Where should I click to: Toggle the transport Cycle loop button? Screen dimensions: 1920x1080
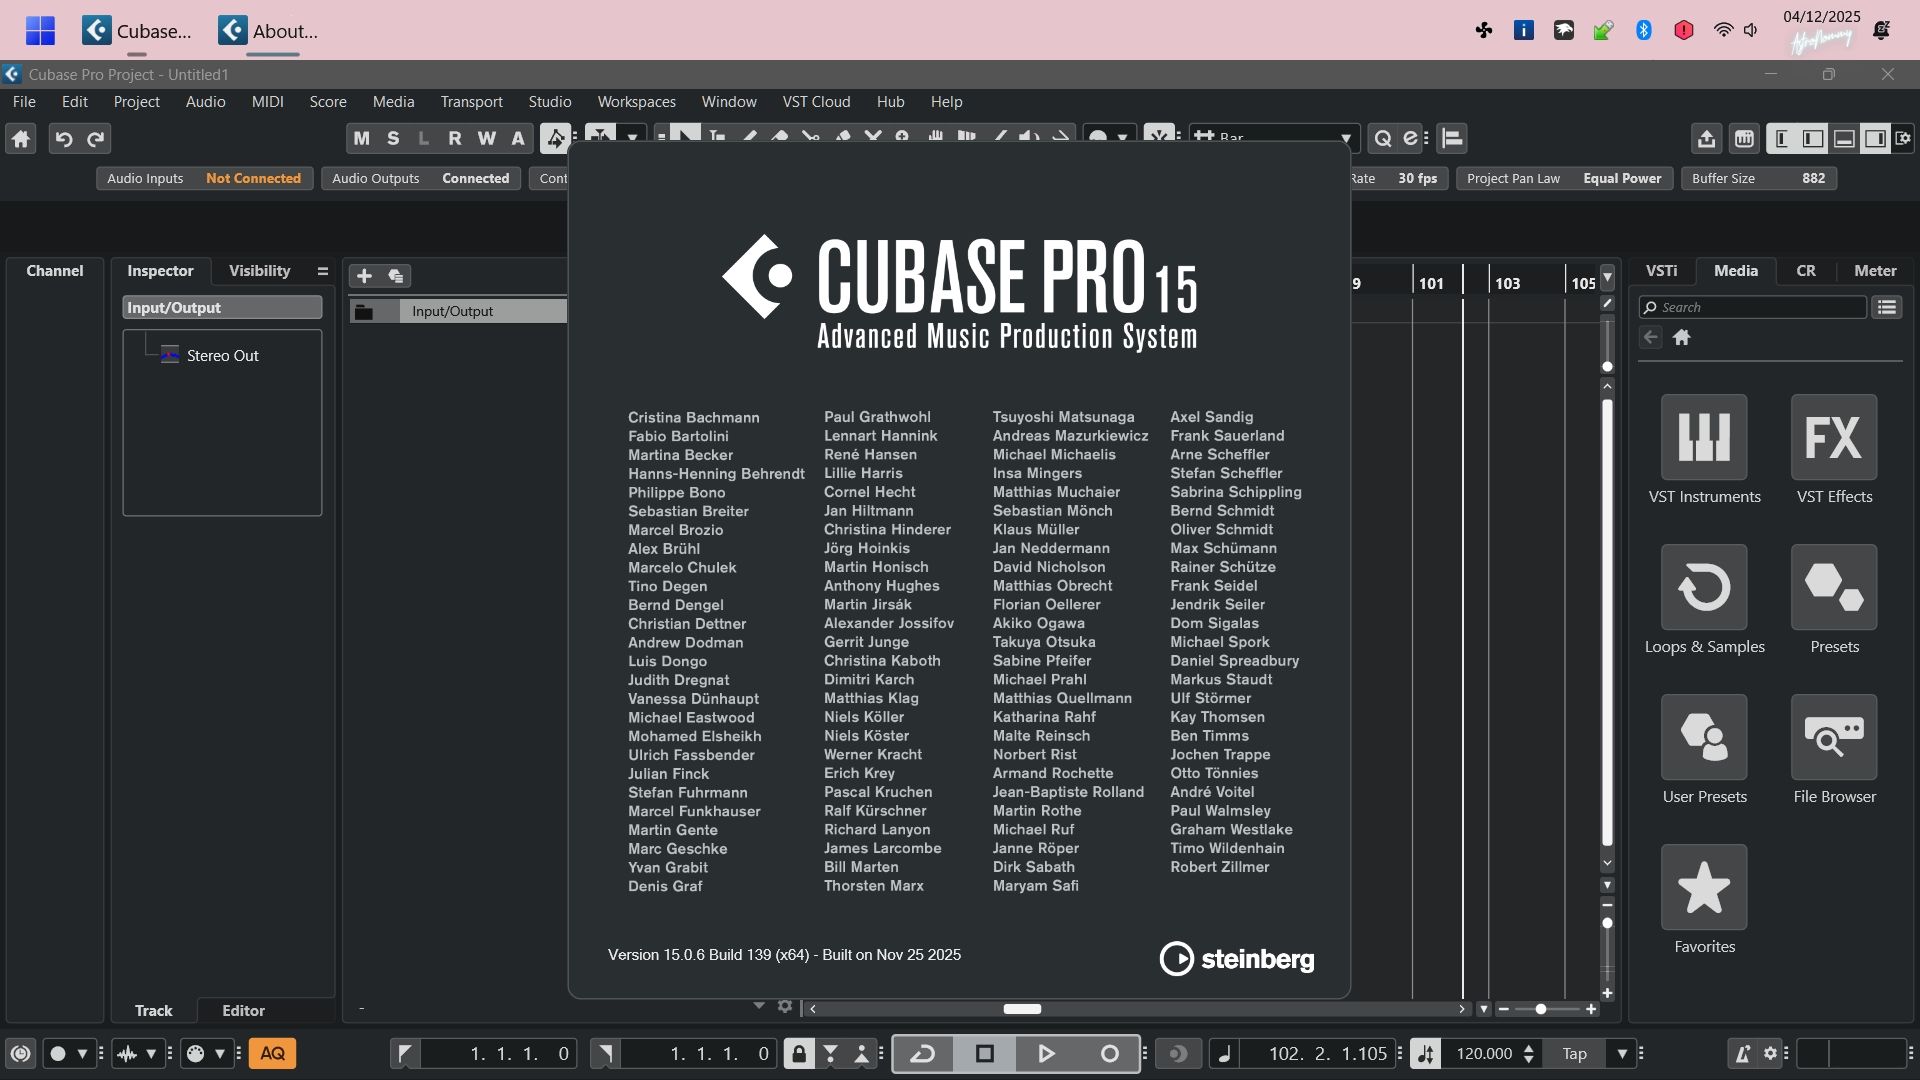[923, 1053]
